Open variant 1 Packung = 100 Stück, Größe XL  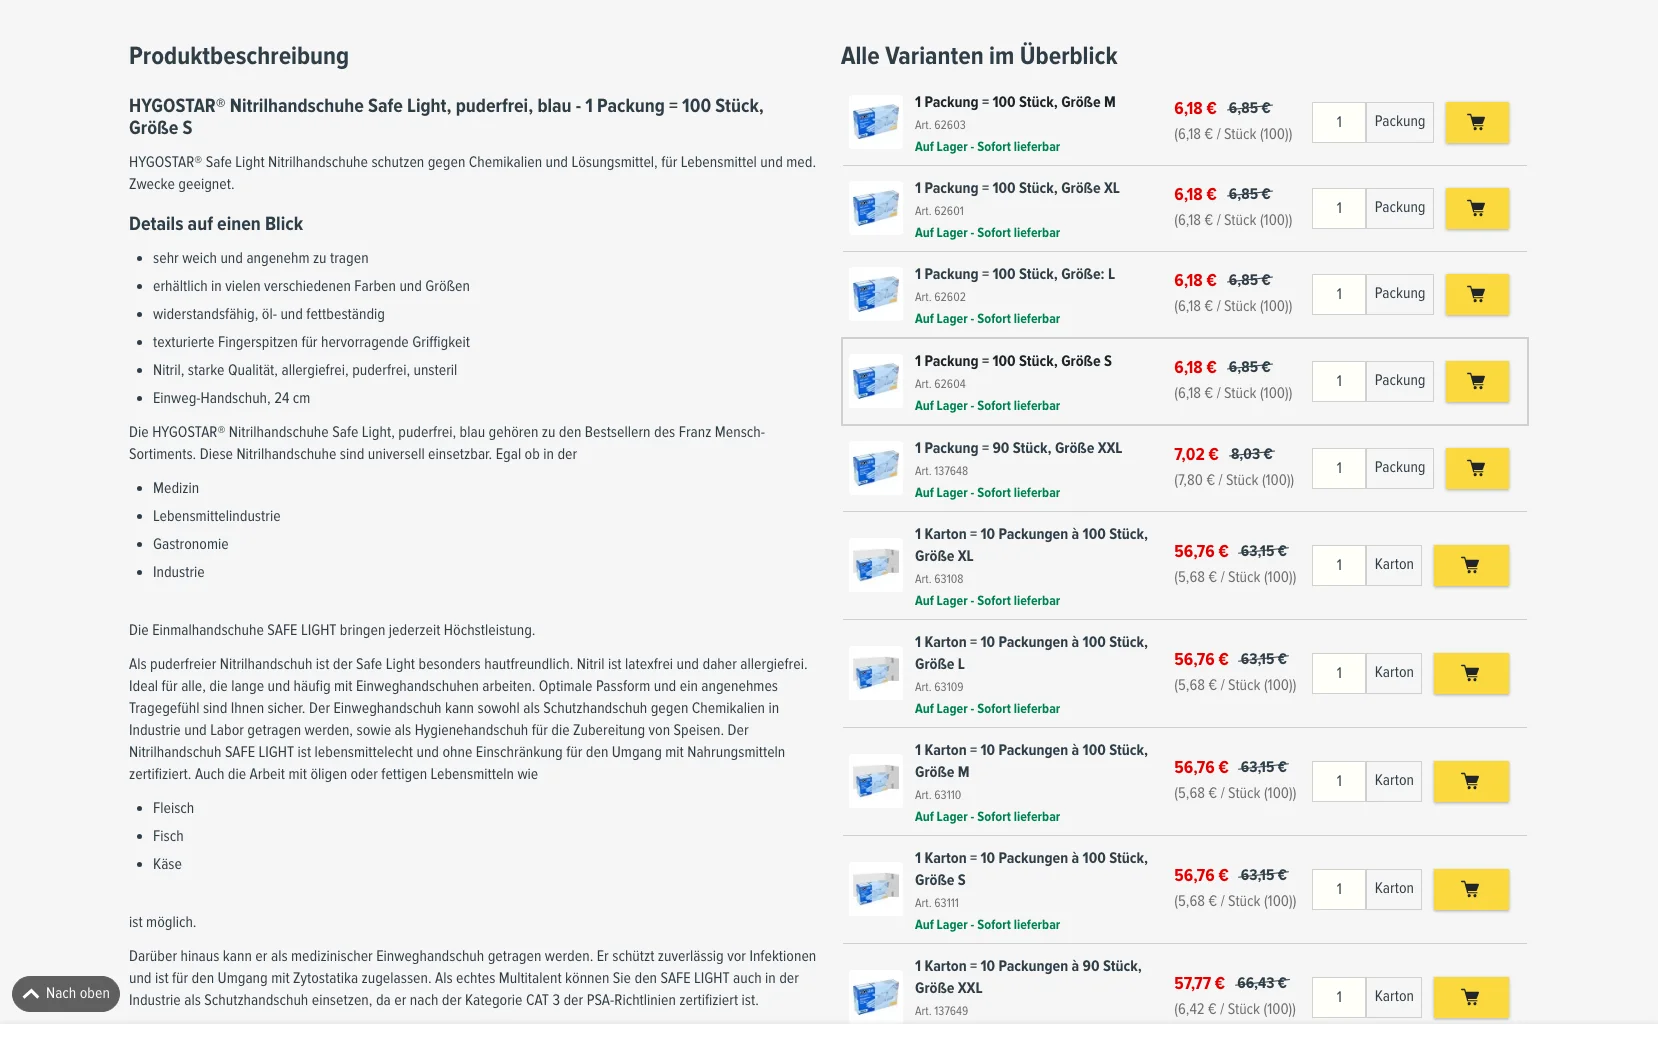(x=1017, y=188)
